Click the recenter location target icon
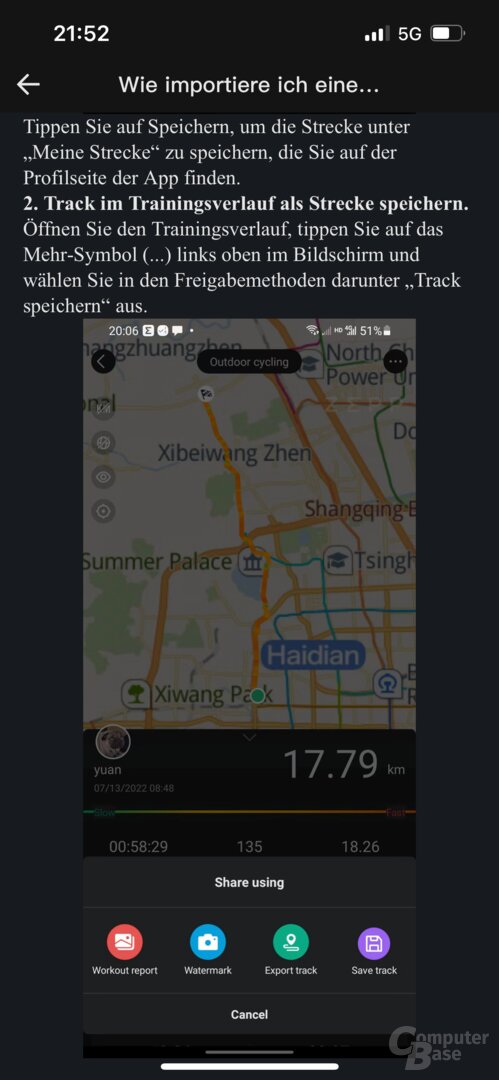 [x=103, y=511]
